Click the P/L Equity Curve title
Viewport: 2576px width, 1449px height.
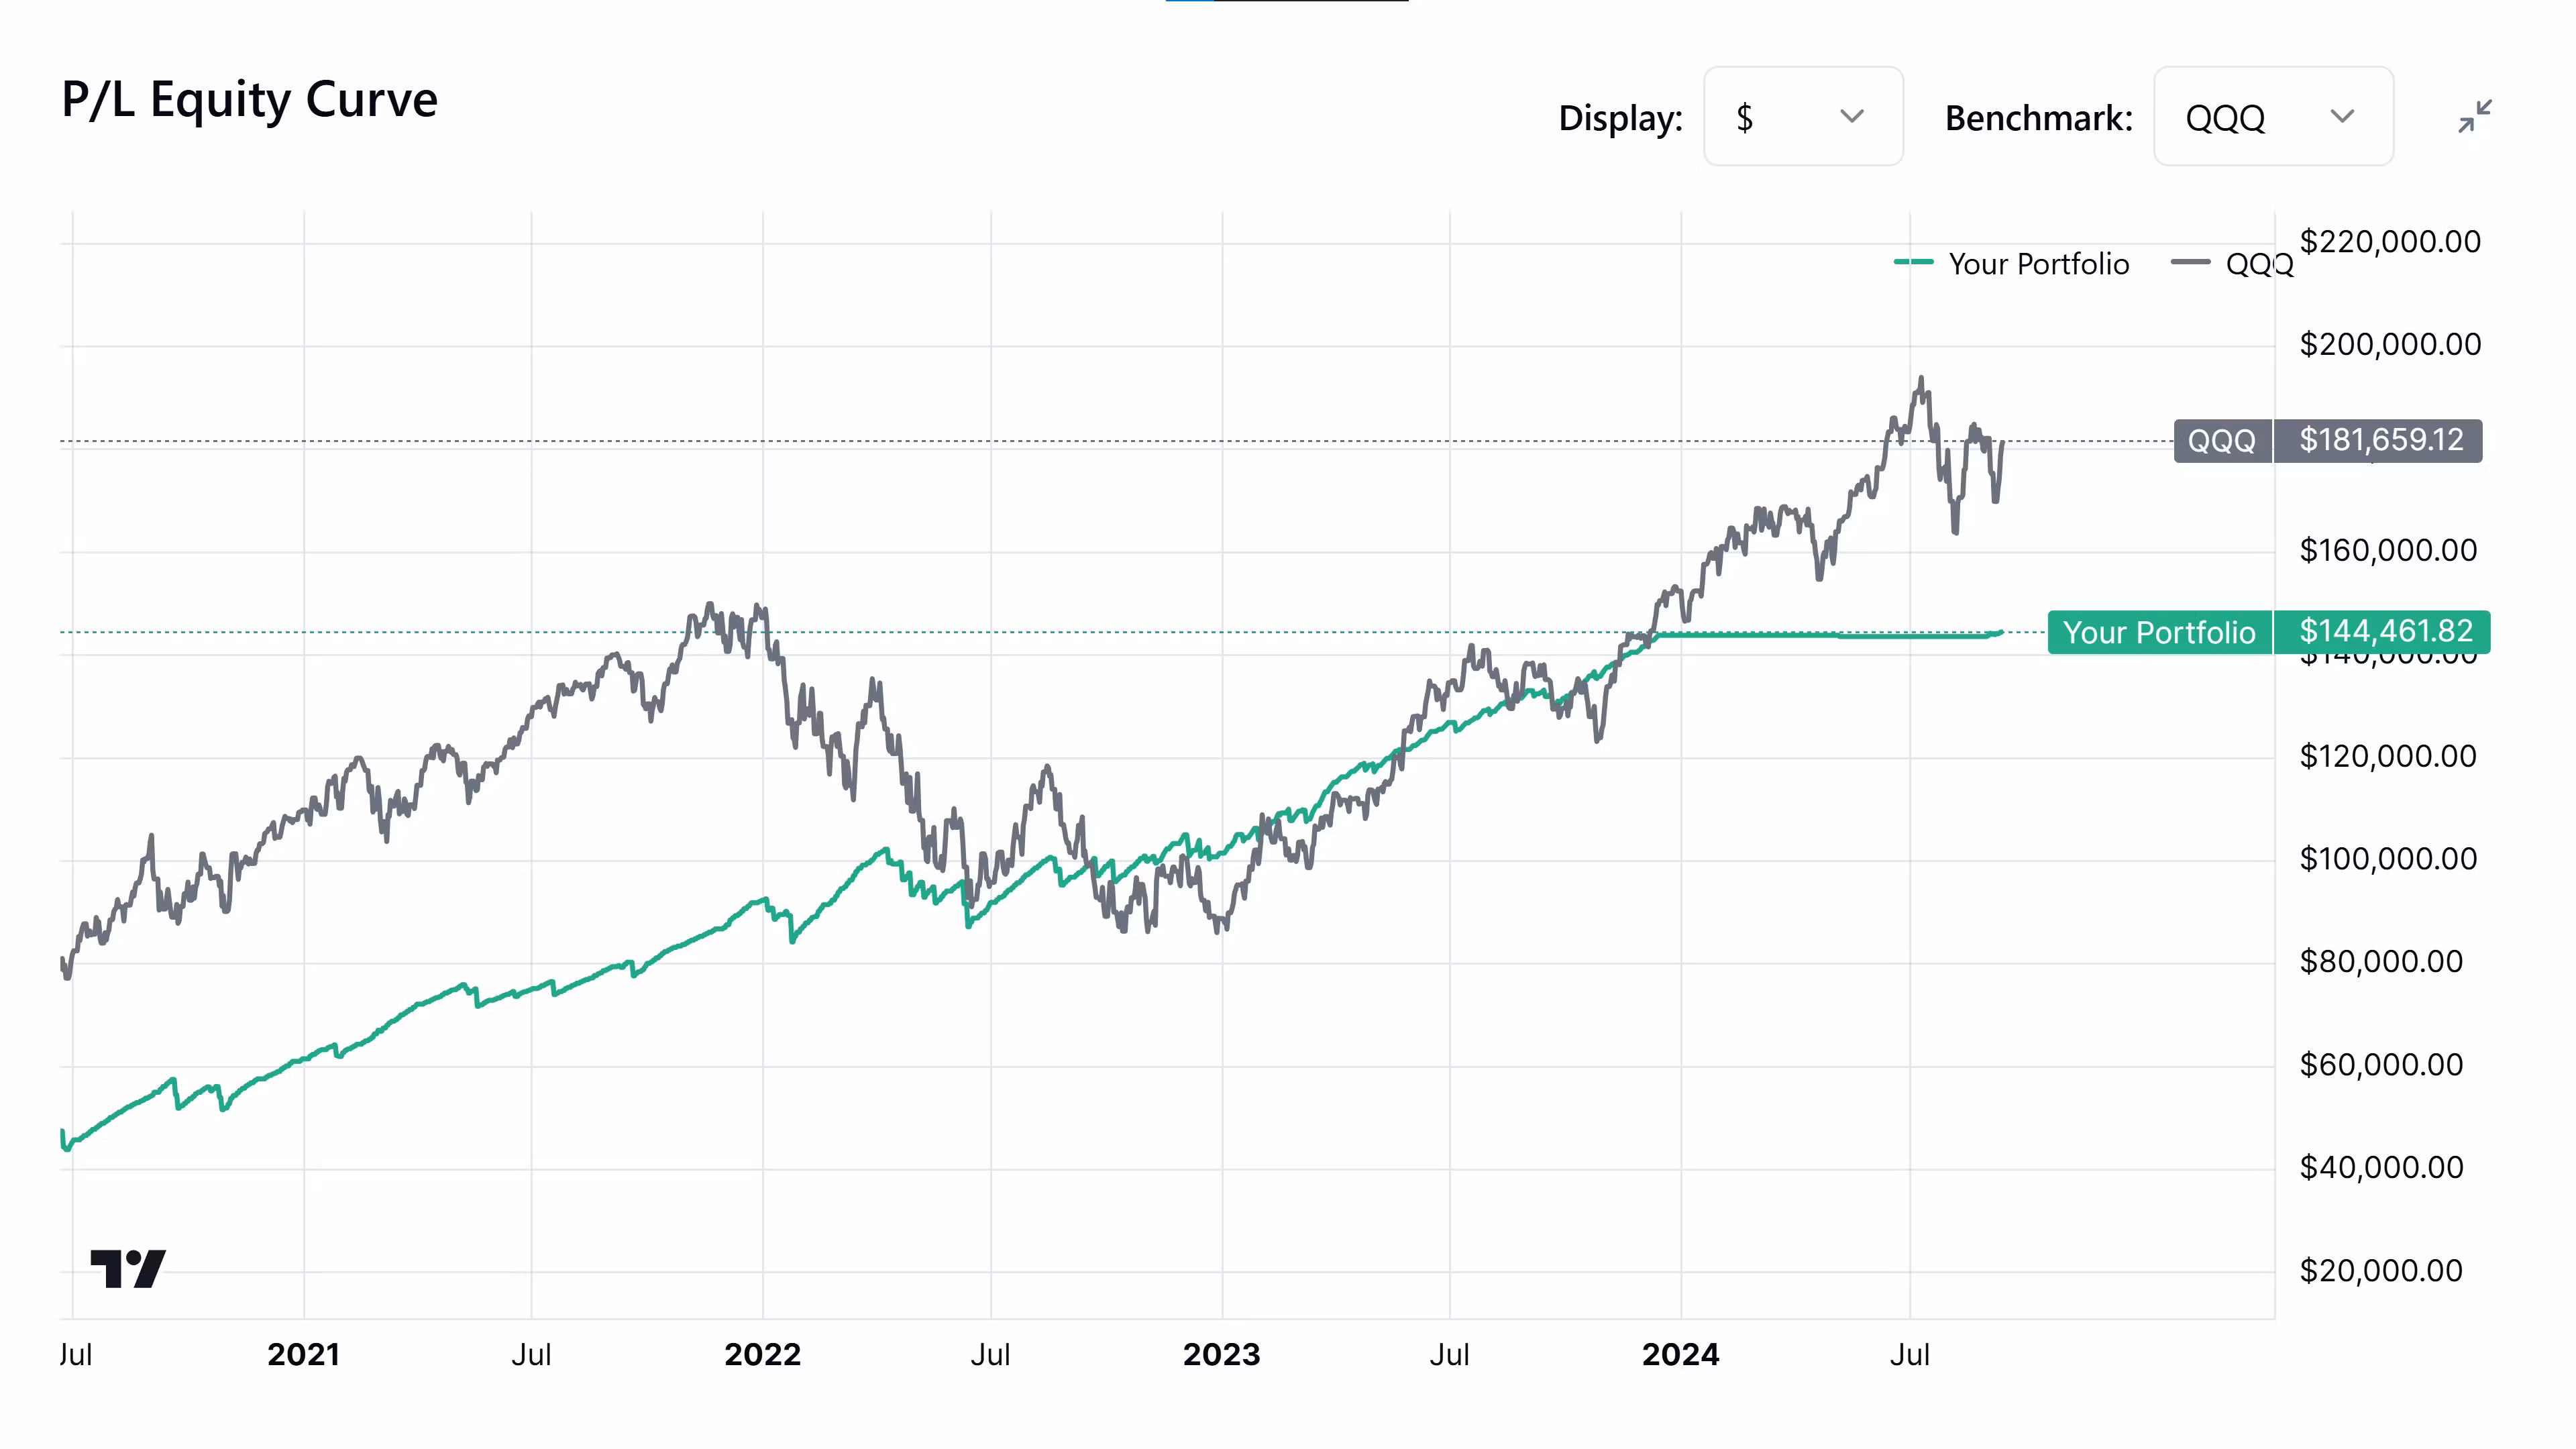pyautogui.click(x=250, y=99)
